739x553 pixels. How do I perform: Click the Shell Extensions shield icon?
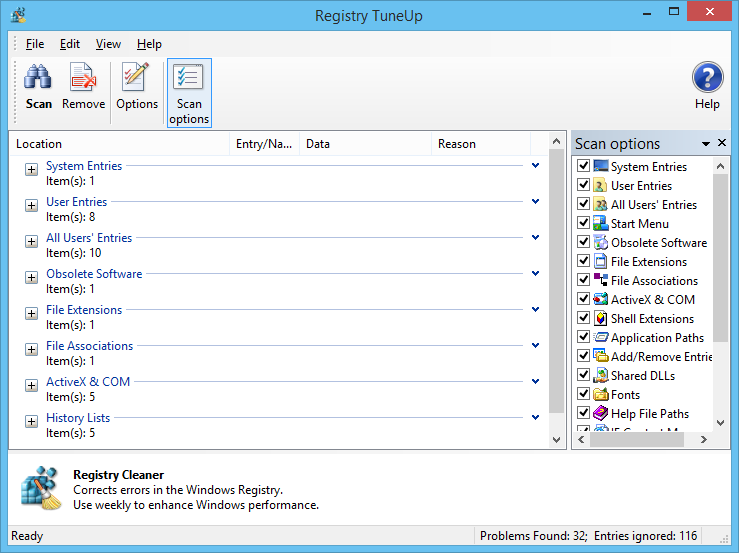[x=600, y=318]
